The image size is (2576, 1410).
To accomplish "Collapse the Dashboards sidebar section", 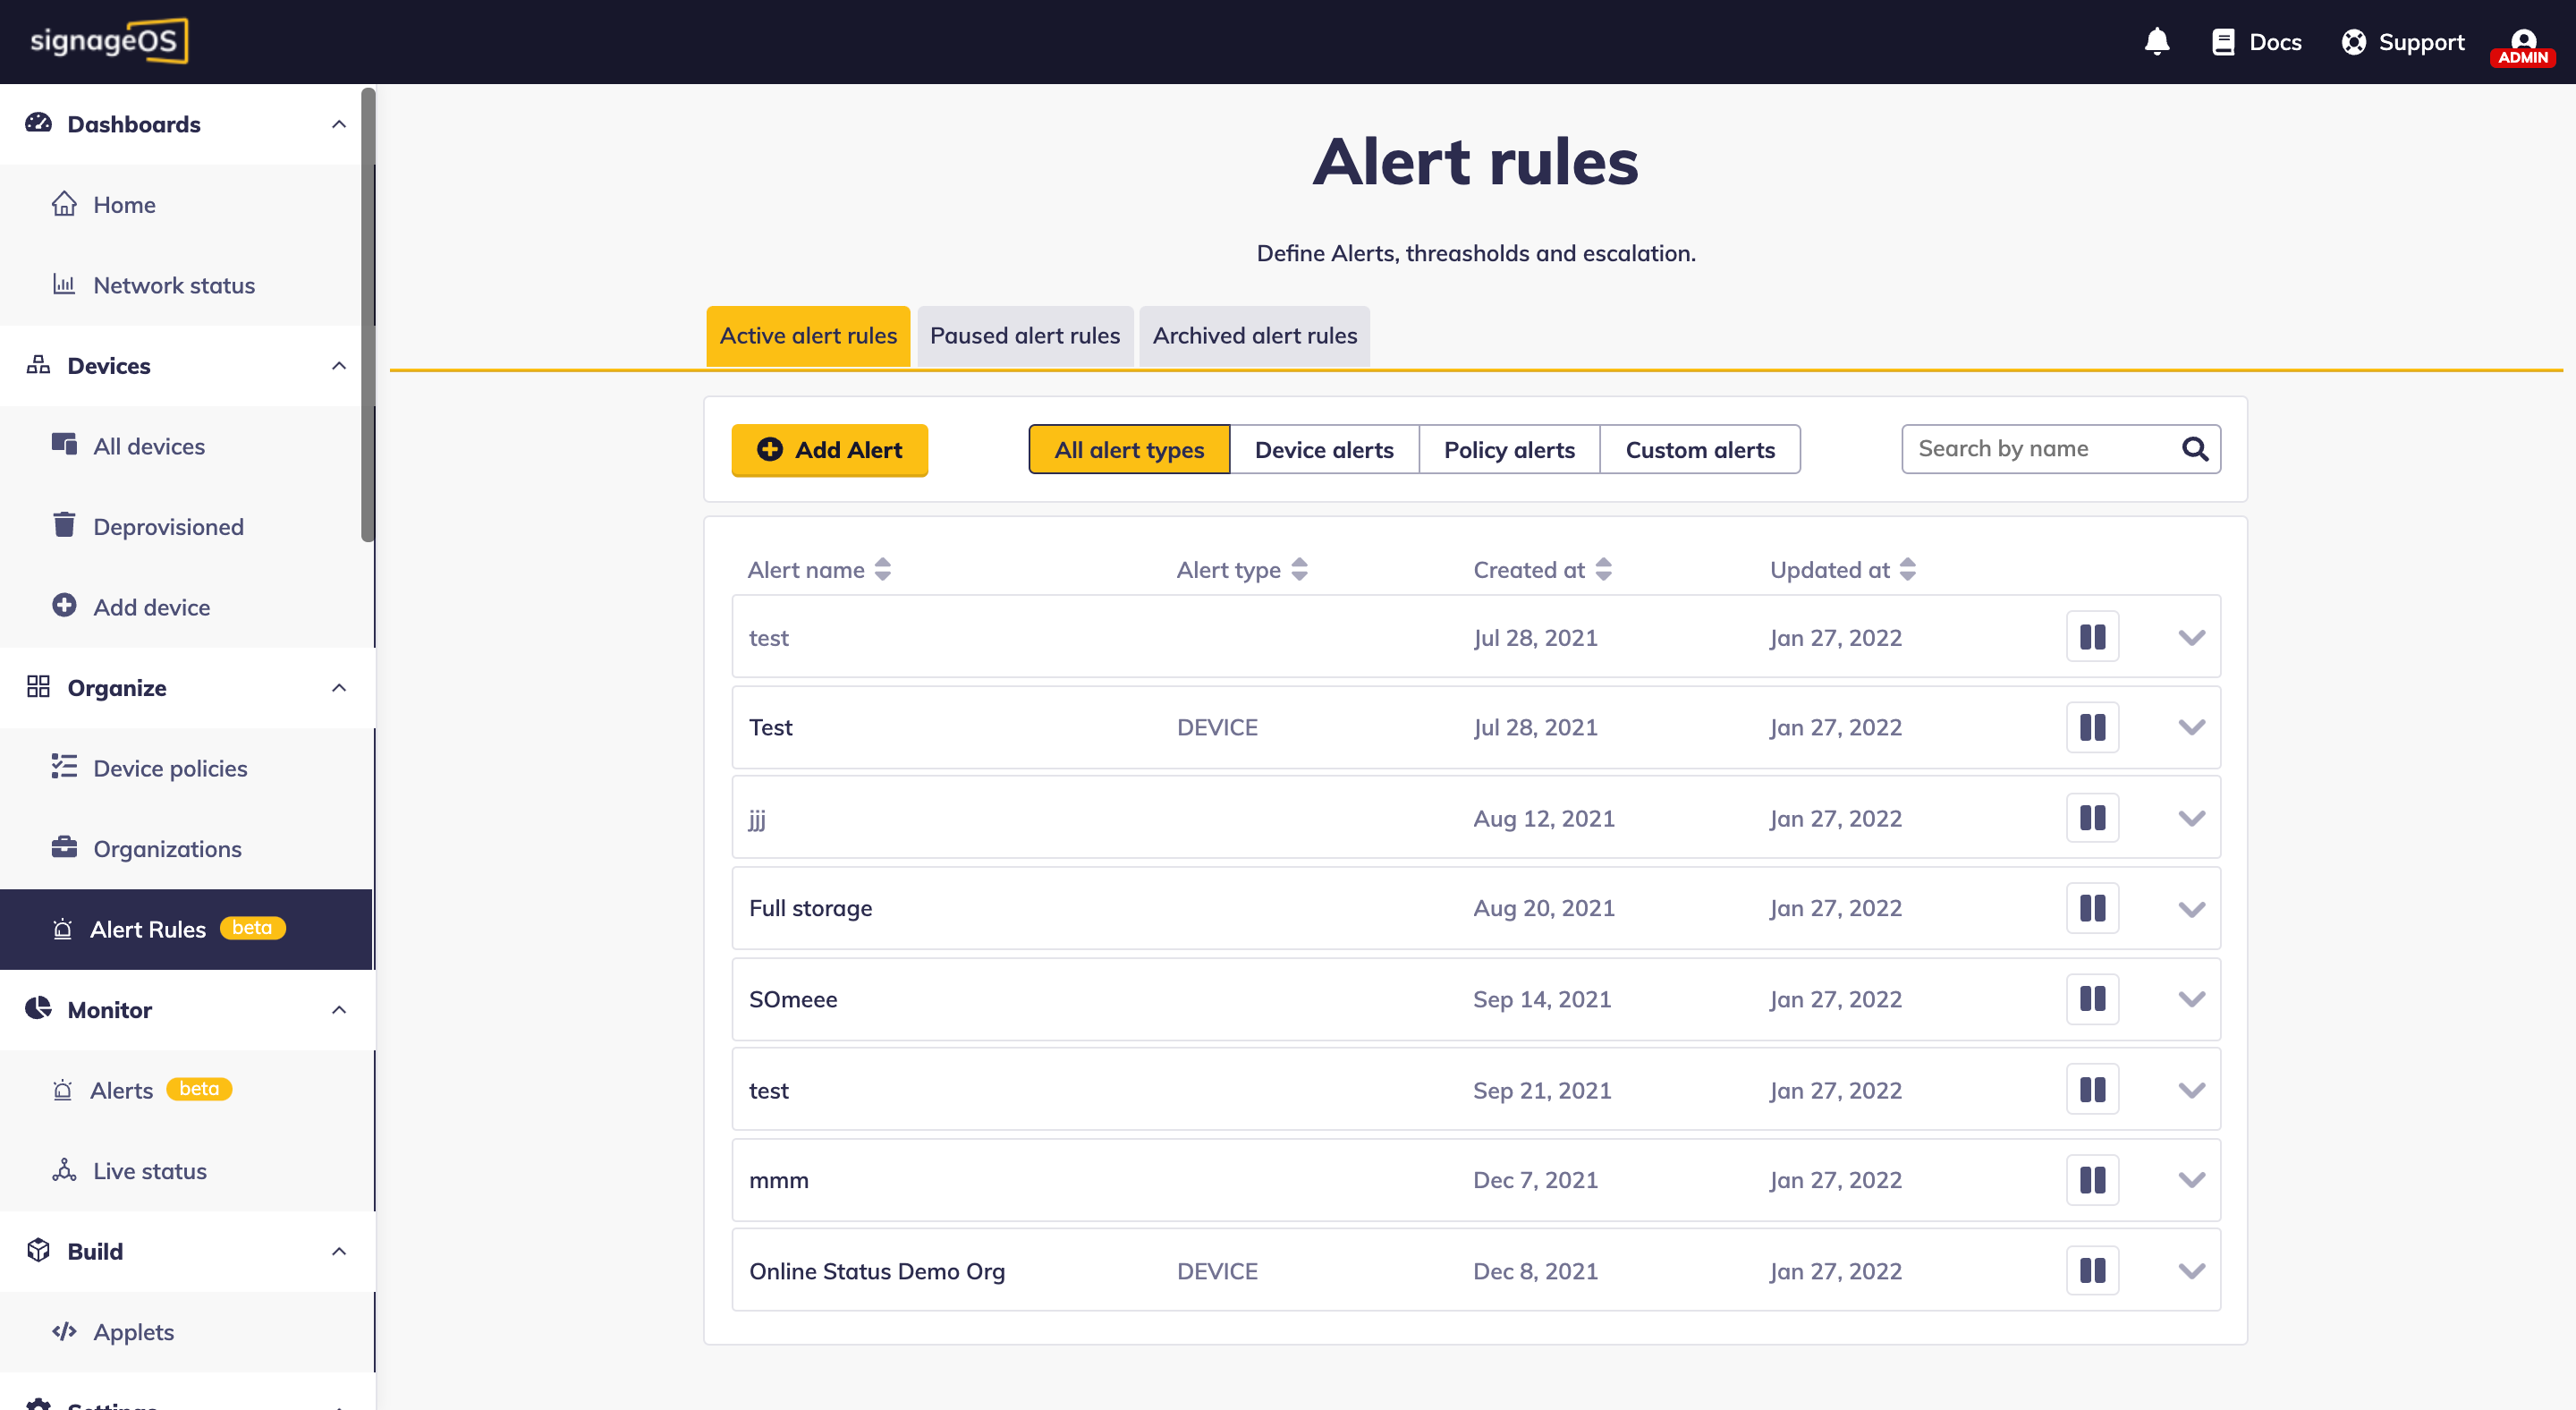I will pos(339,124).
